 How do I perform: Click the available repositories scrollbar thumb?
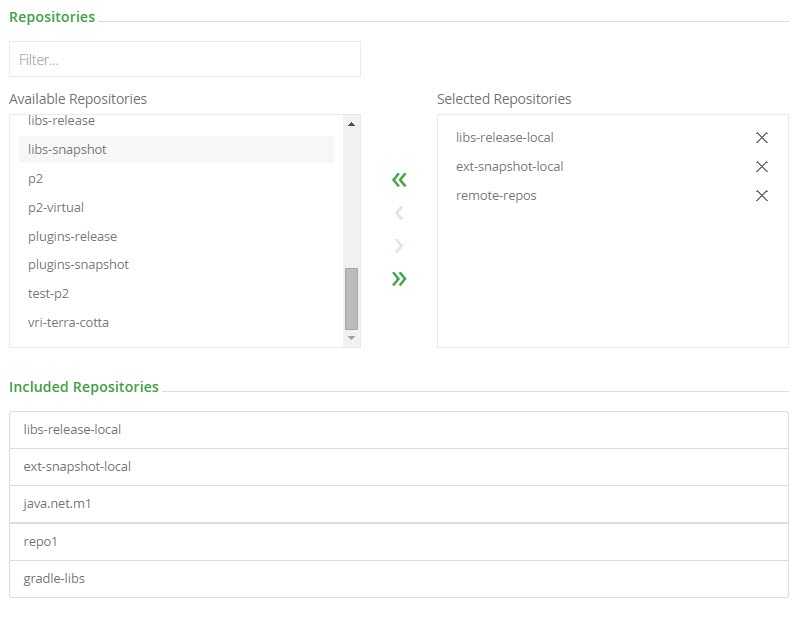coord(351,298)
